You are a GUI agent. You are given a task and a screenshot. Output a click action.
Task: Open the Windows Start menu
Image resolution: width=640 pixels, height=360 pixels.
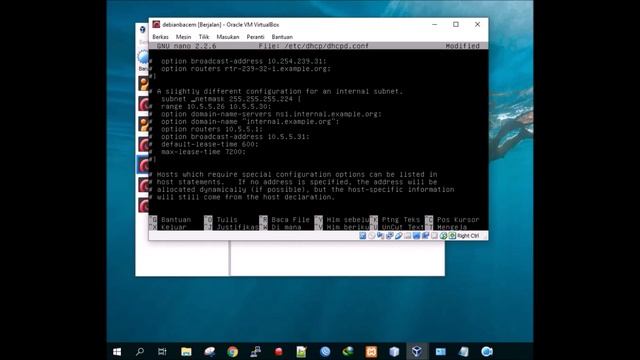coord(117,351)
